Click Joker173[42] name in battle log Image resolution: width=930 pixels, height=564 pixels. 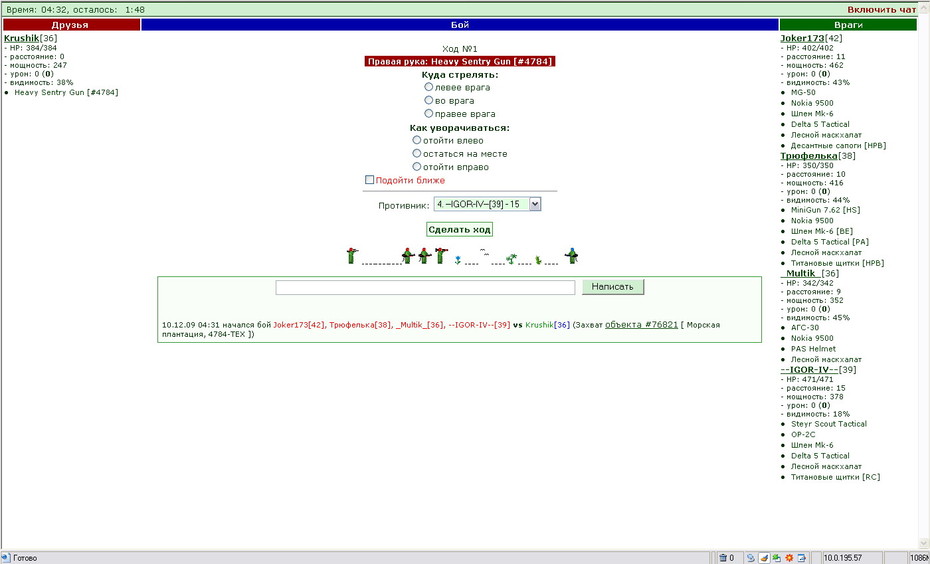point(299,325)
